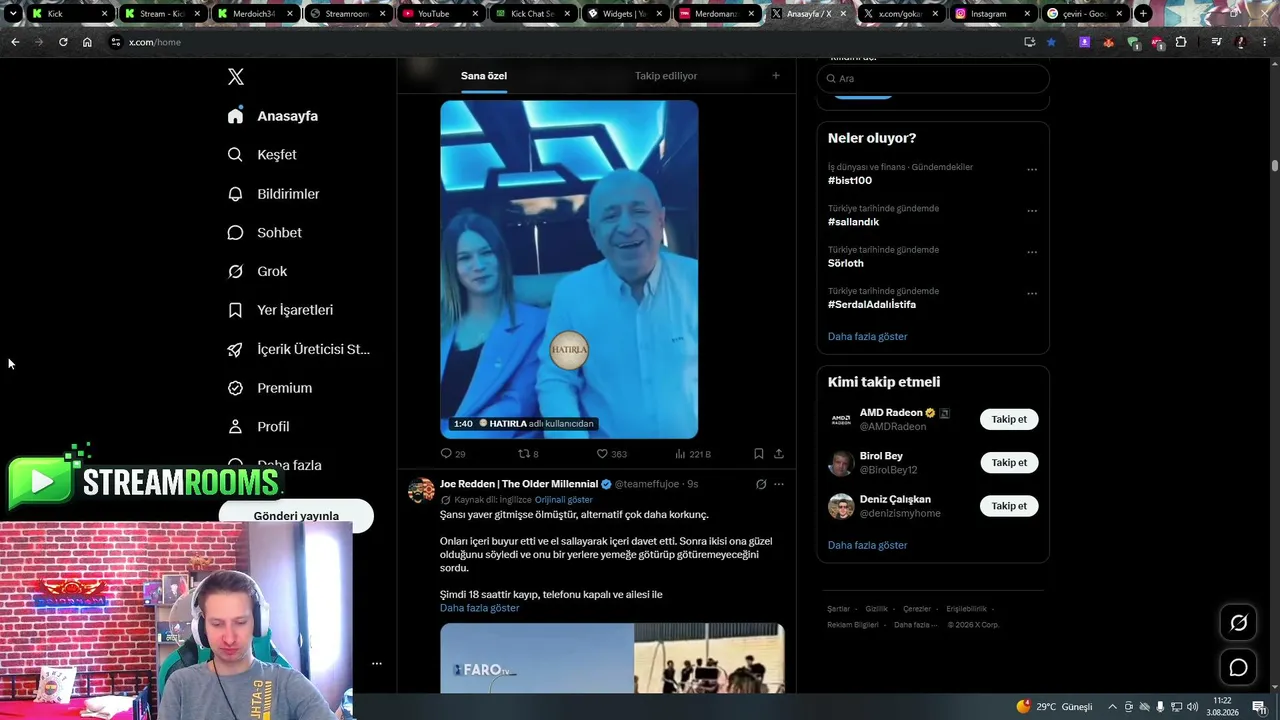Open more options for the #SerdalAdalıİstifa trend

point(1032,293)
